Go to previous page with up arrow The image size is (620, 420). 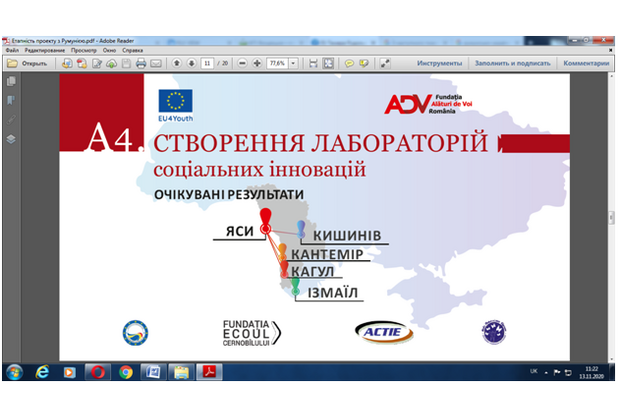pos(177,63)
